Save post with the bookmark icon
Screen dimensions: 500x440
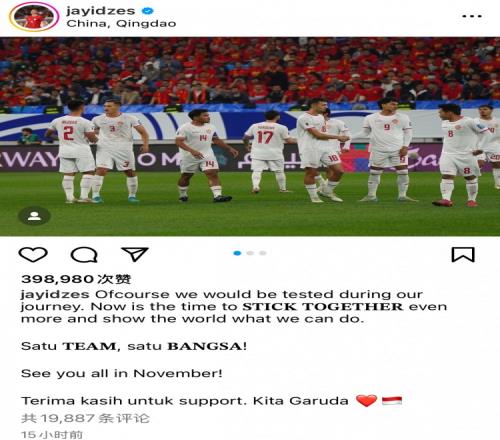(463, 255)
